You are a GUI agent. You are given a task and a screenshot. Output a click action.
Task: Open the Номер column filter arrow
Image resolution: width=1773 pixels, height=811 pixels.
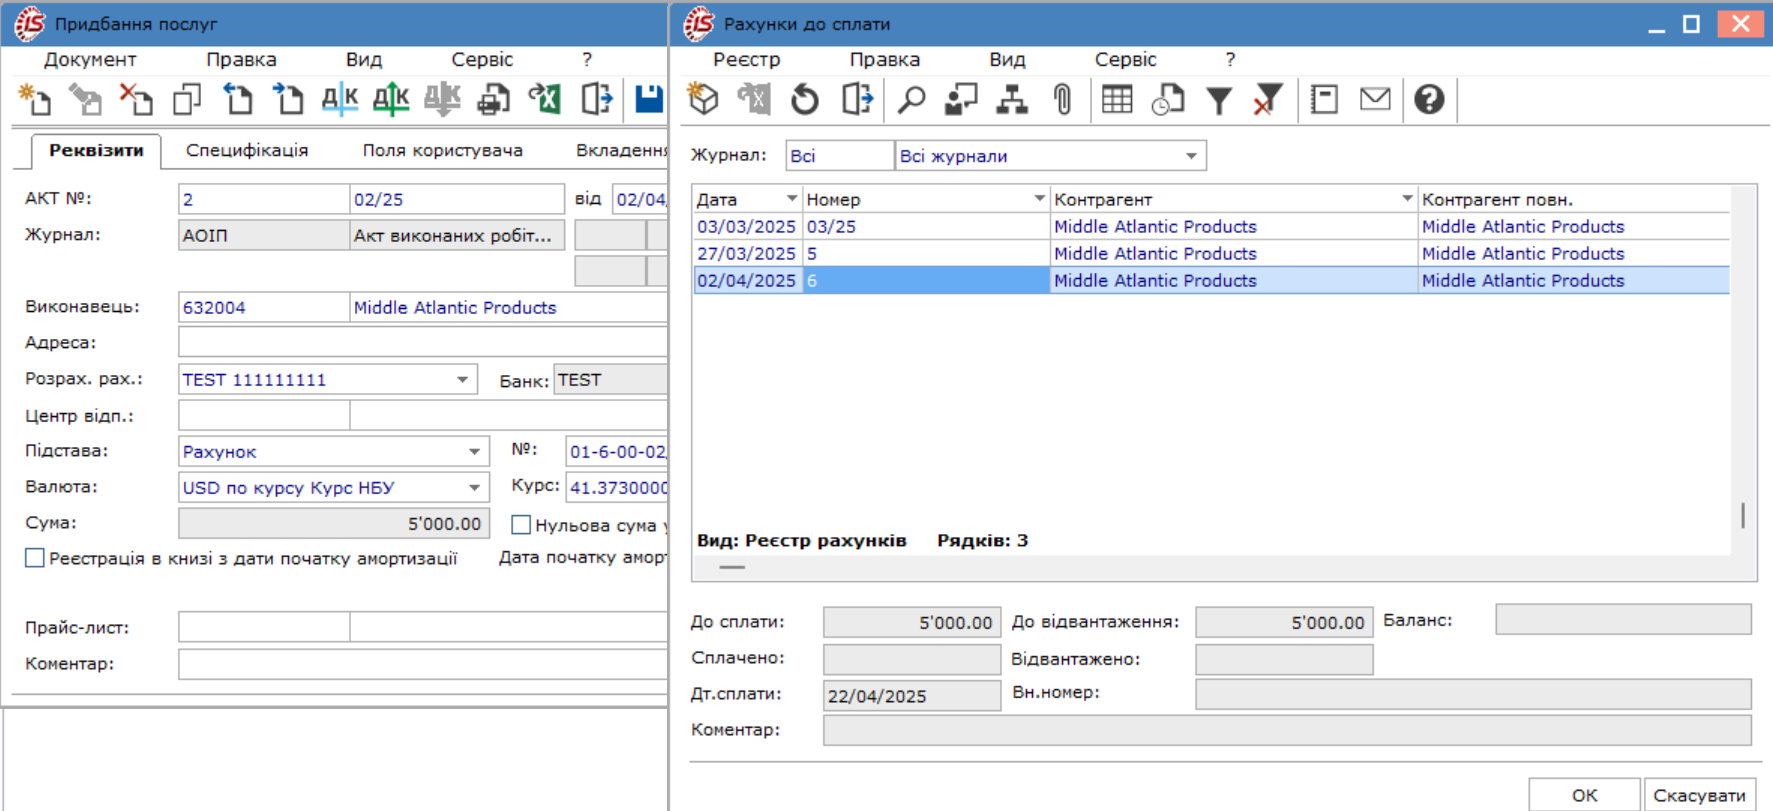[x=1039, y=199]
